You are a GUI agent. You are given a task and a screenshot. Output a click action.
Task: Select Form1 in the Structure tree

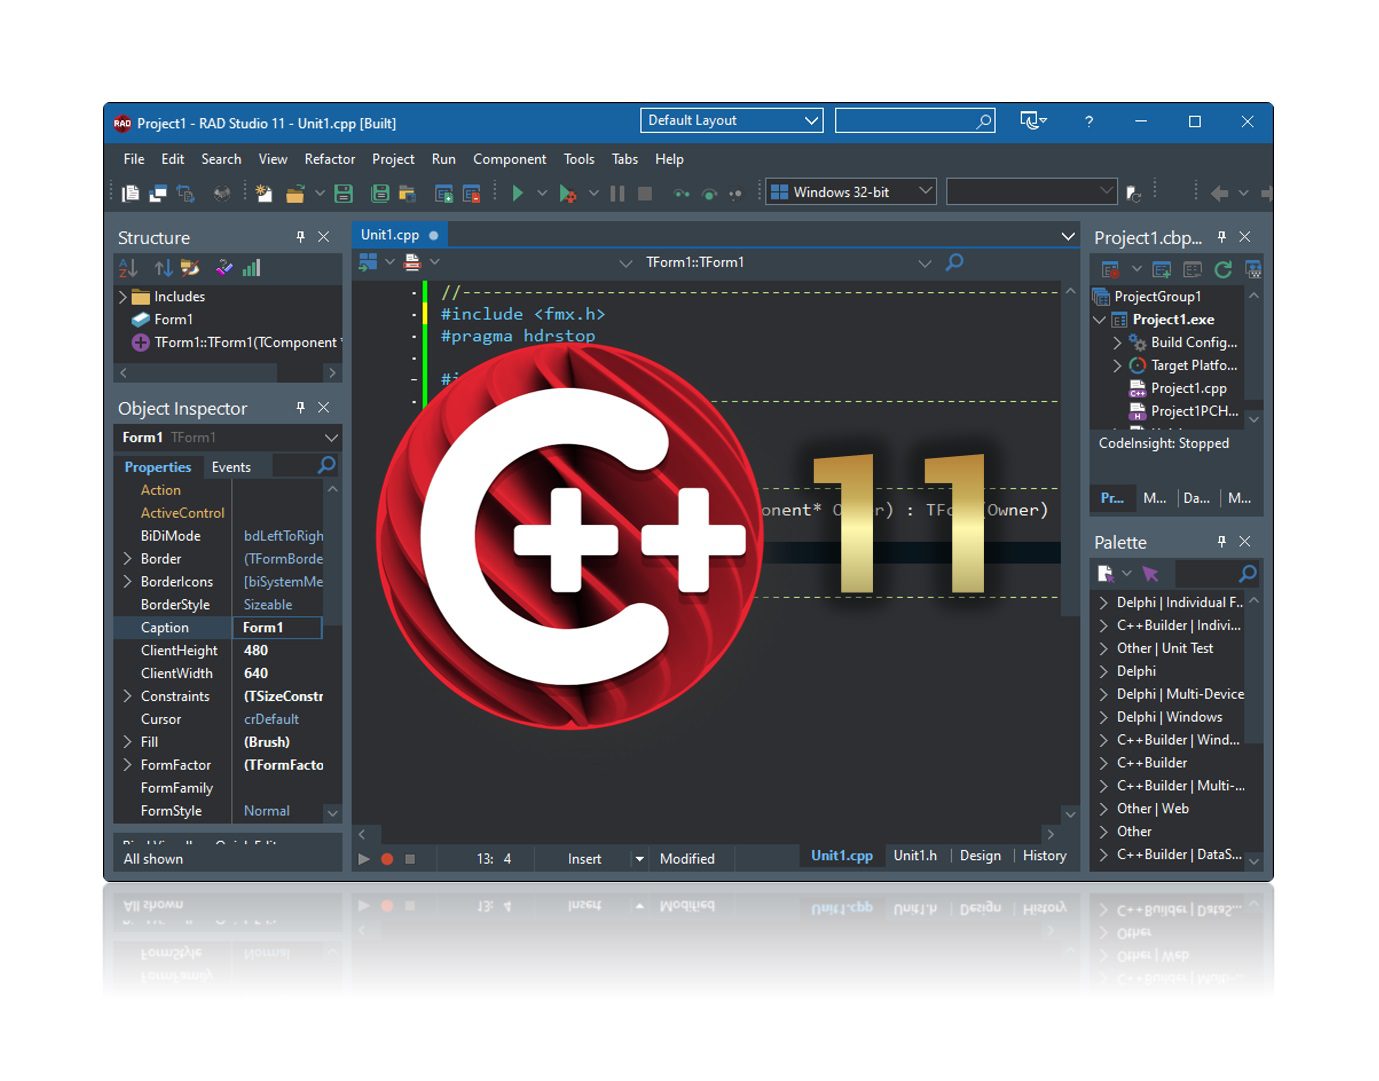pos(173,320)
